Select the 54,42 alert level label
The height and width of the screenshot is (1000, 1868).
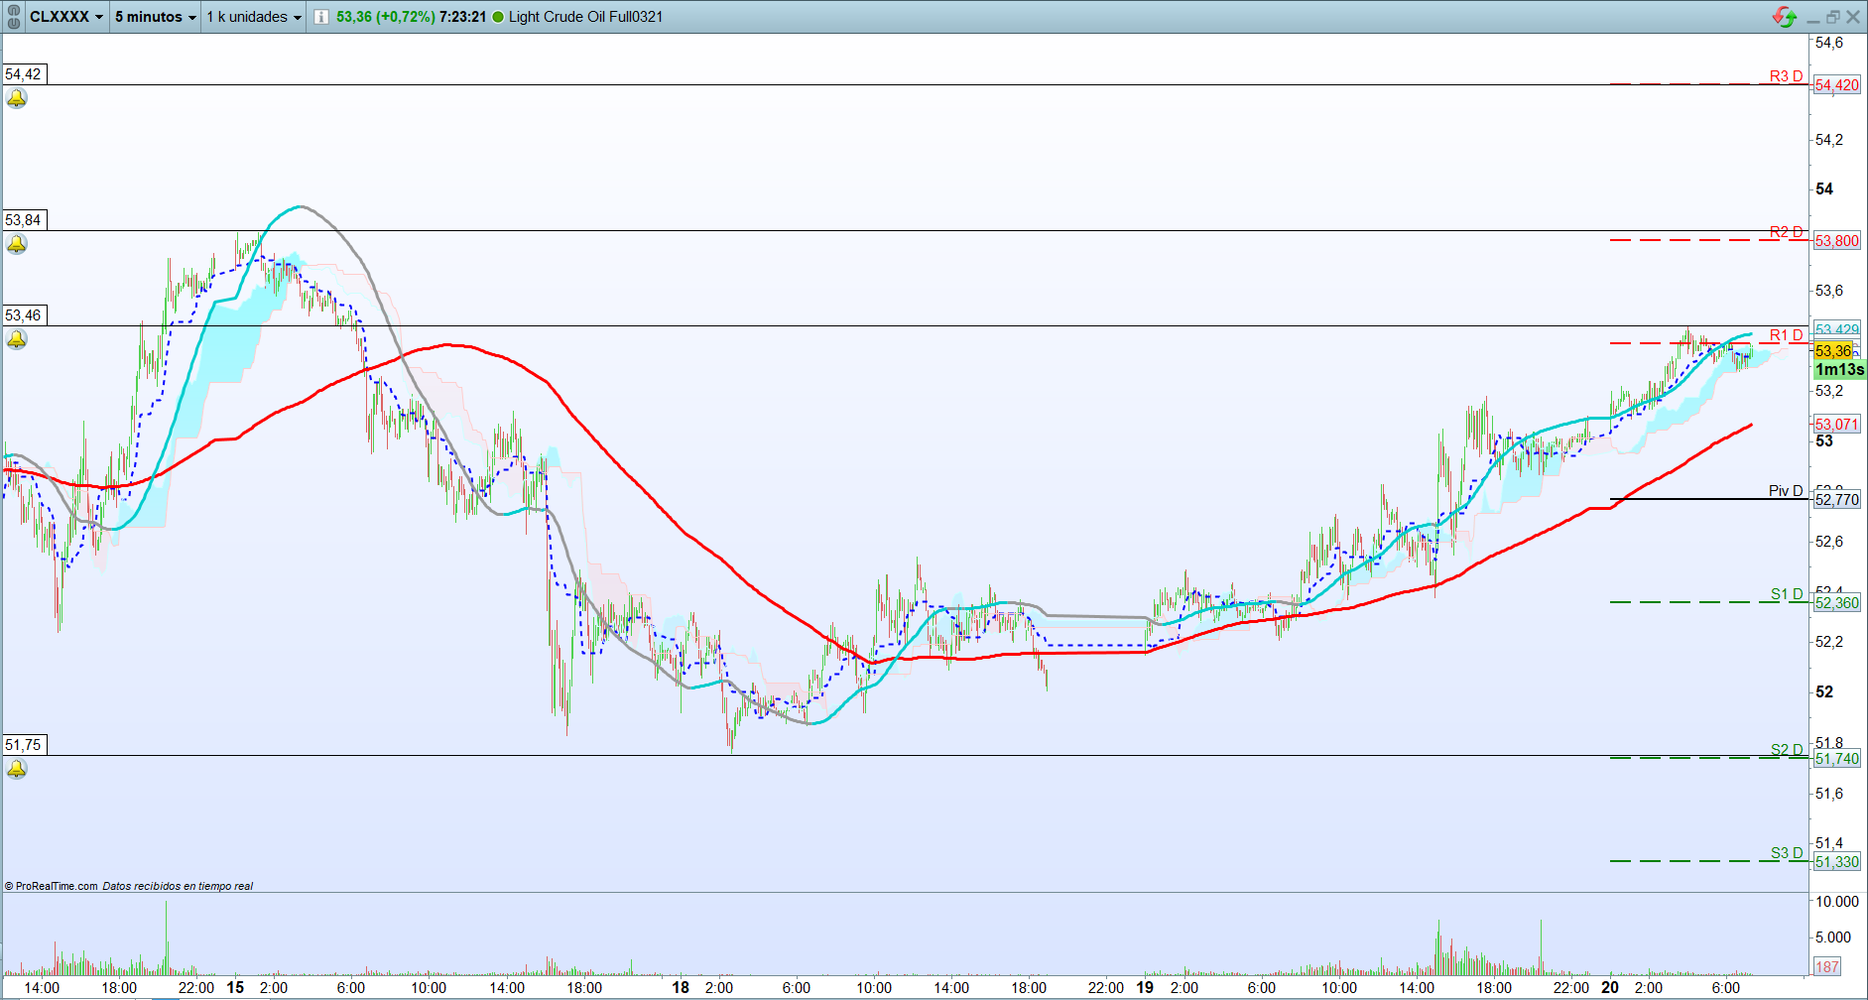coord(23,74)
